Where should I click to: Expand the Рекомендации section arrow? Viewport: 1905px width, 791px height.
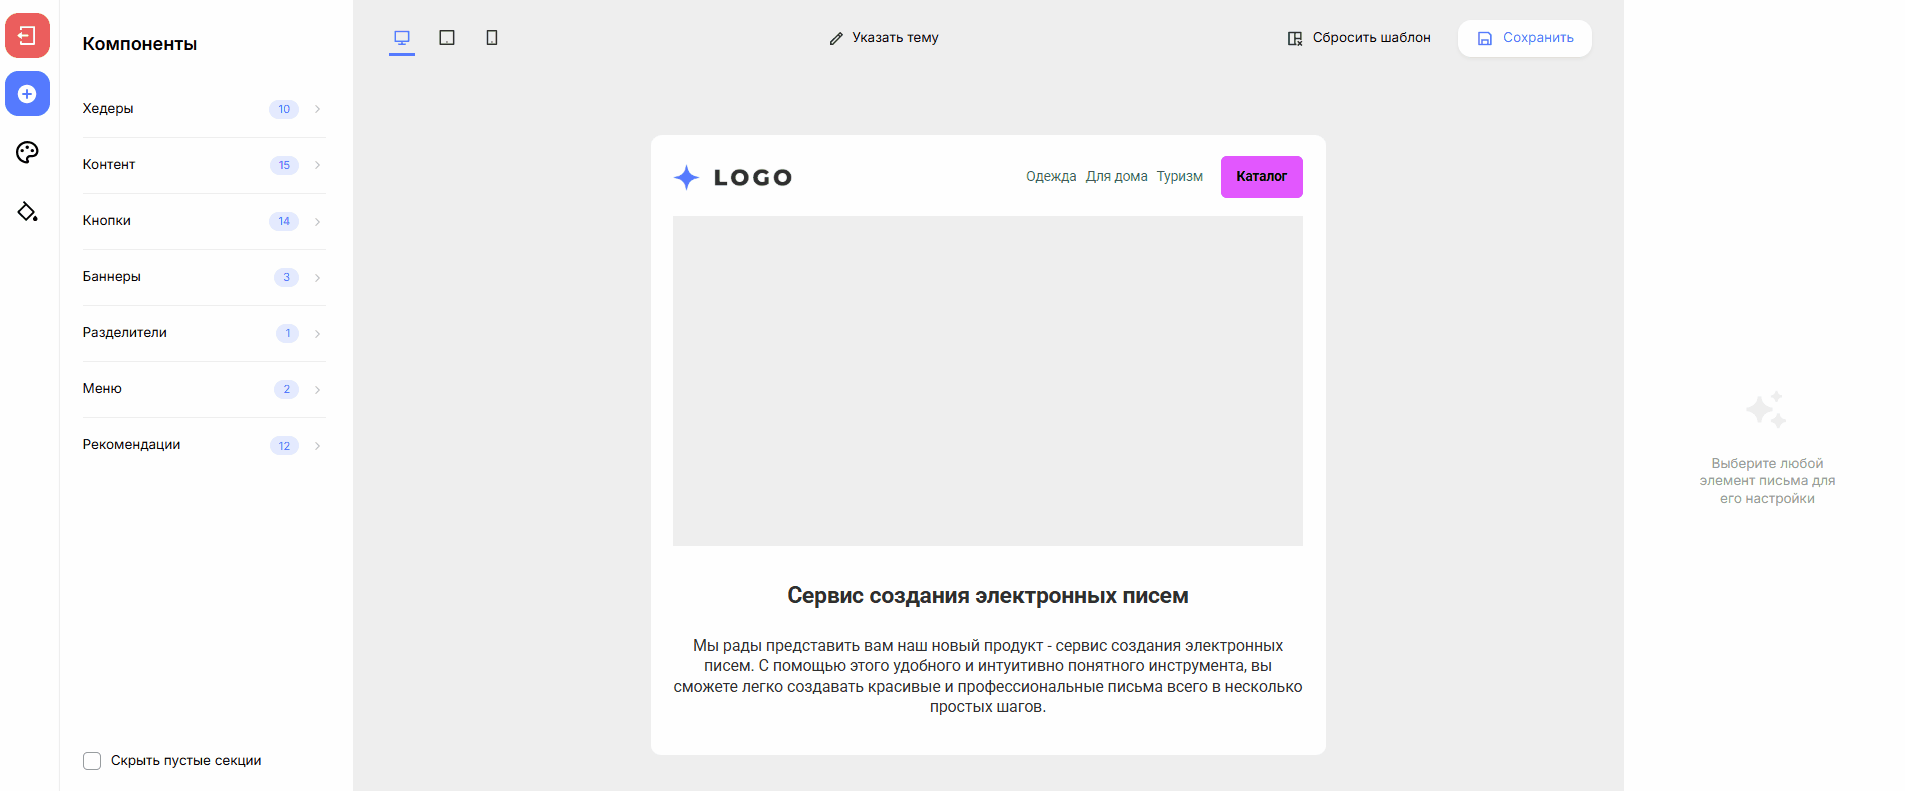pyautogui.click(x=317, y=446)
